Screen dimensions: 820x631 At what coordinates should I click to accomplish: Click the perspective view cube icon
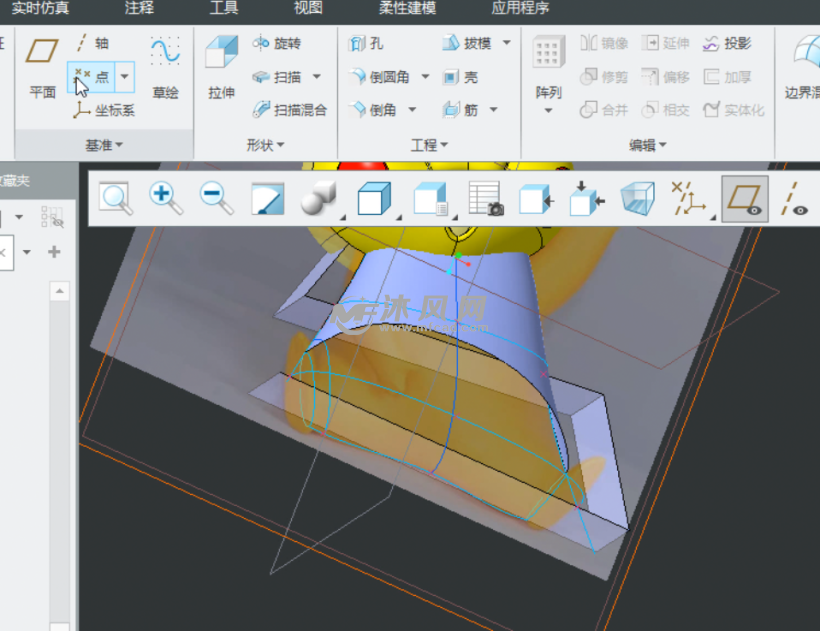click(637, 199)
